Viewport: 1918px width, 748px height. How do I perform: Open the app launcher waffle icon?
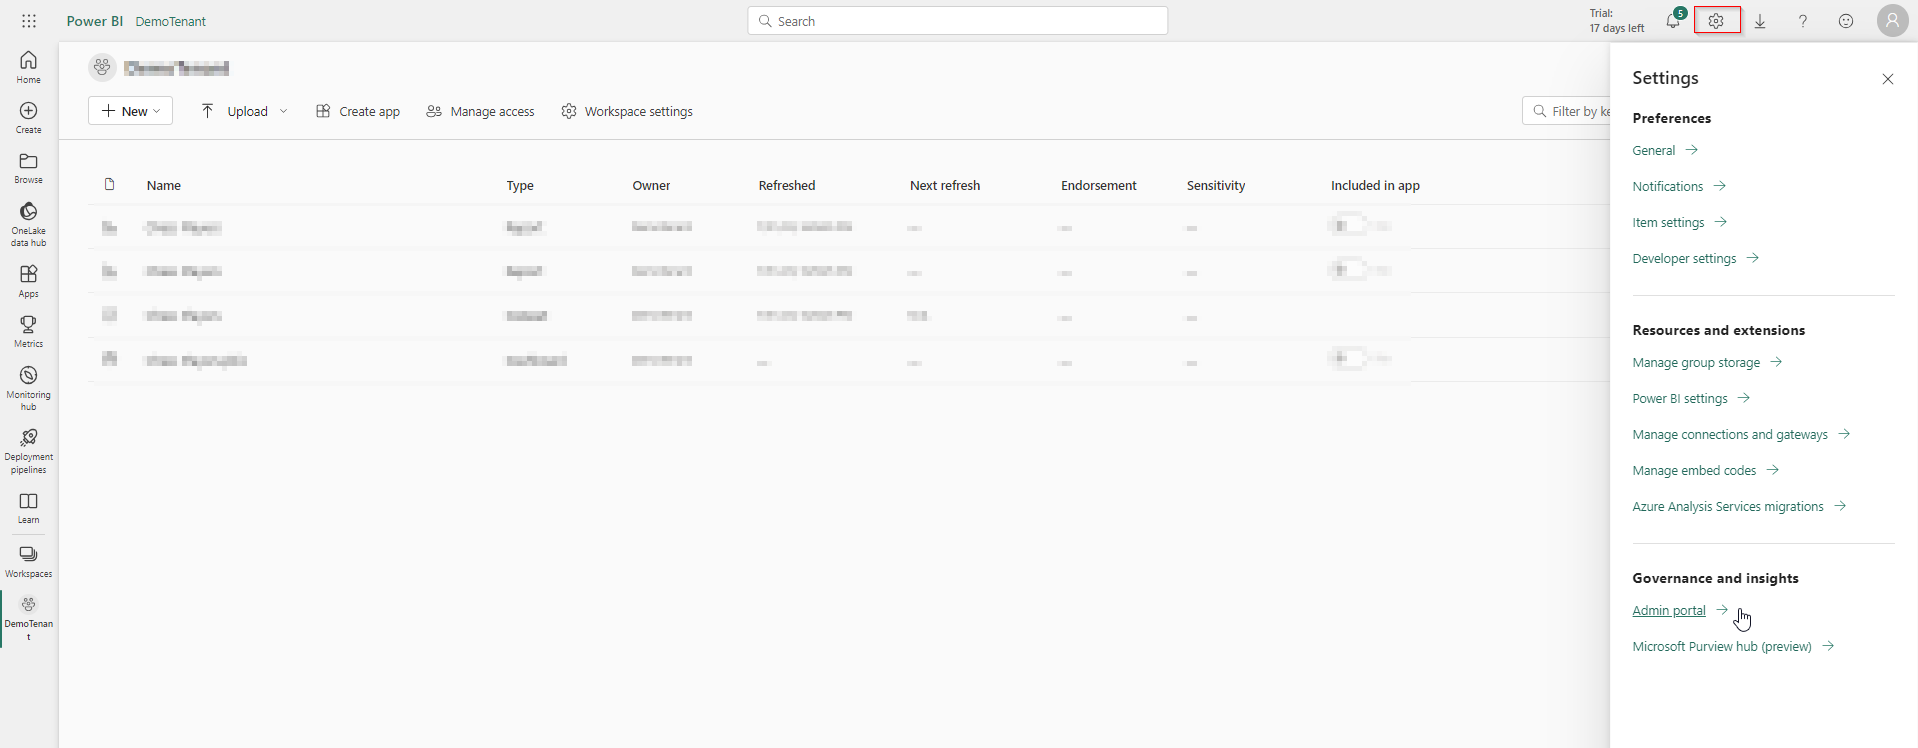pos(29,21)
